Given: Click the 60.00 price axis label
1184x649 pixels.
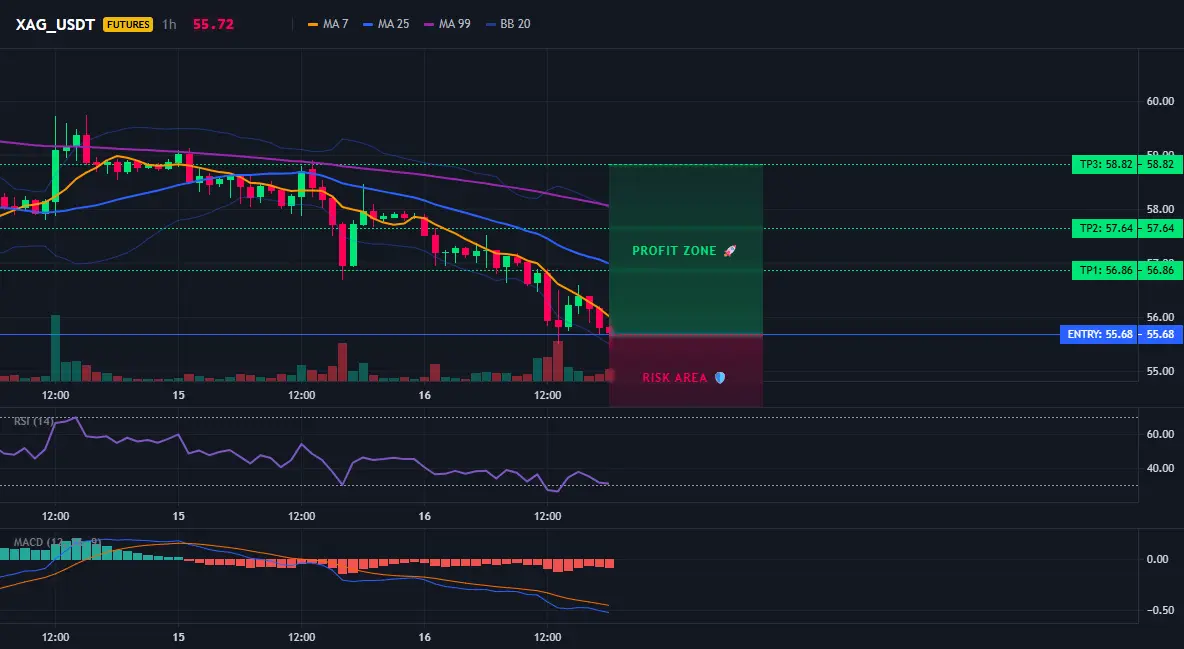Looking at the screenshot, I should (1160, 101).
